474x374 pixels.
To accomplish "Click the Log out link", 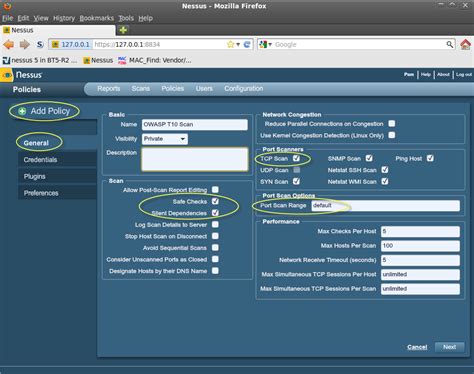I will [464, 75].
